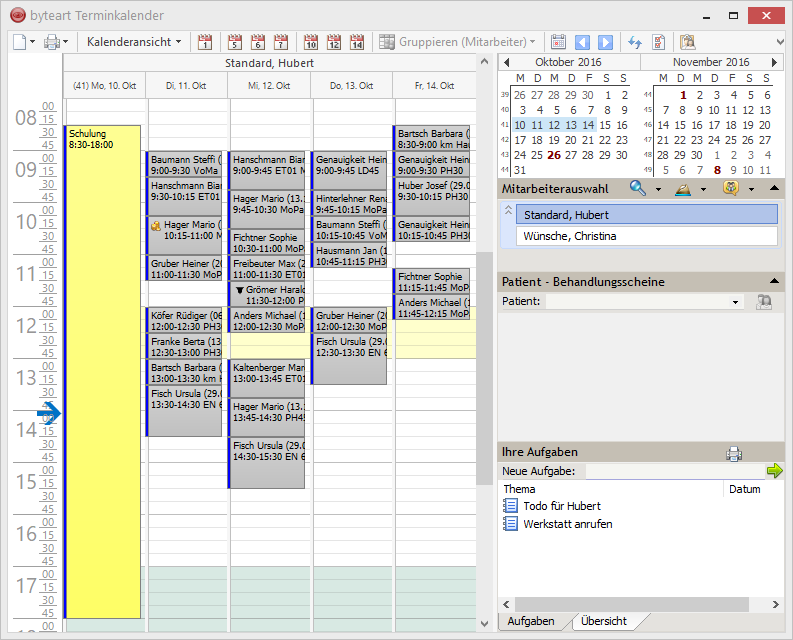Click the blue forward navigation arrow

605,42
